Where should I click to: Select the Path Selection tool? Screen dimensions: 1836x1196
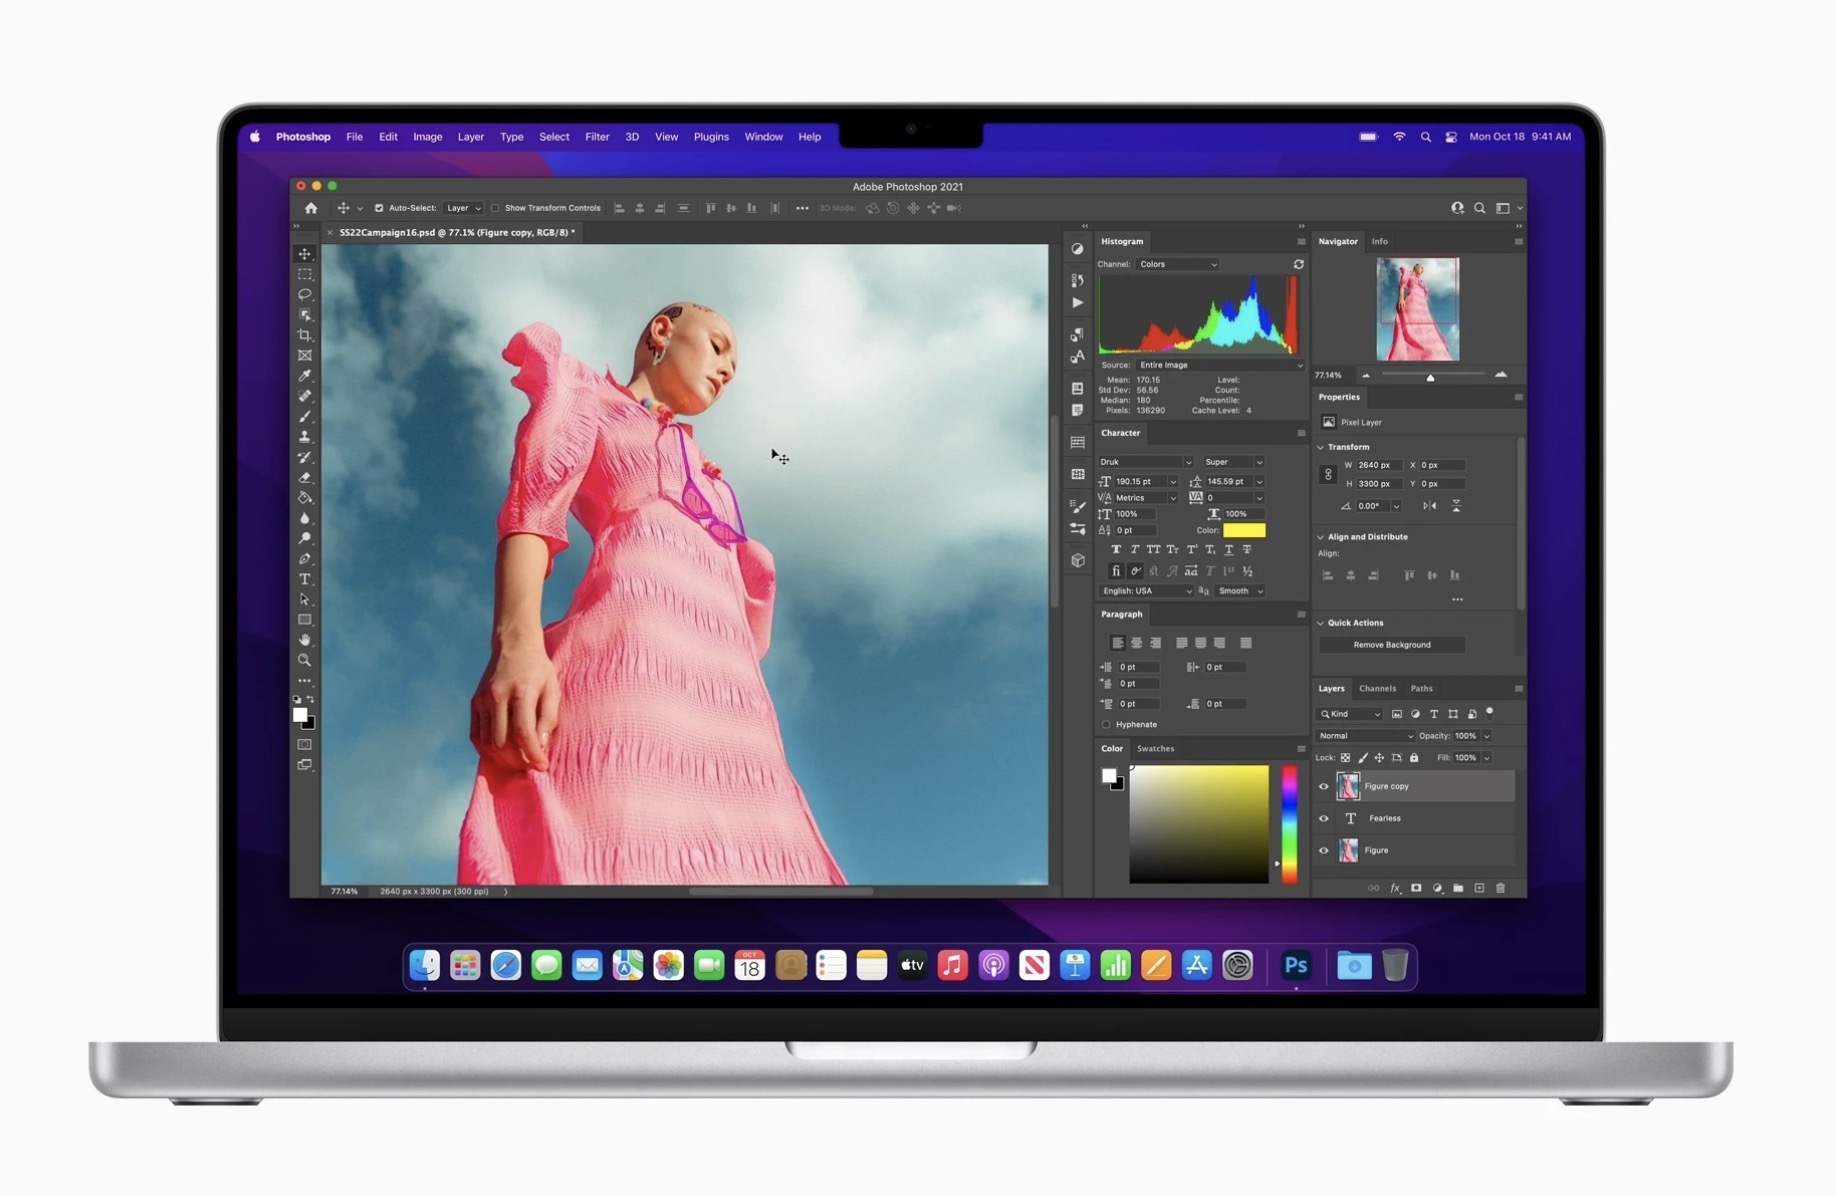point(305,599)
